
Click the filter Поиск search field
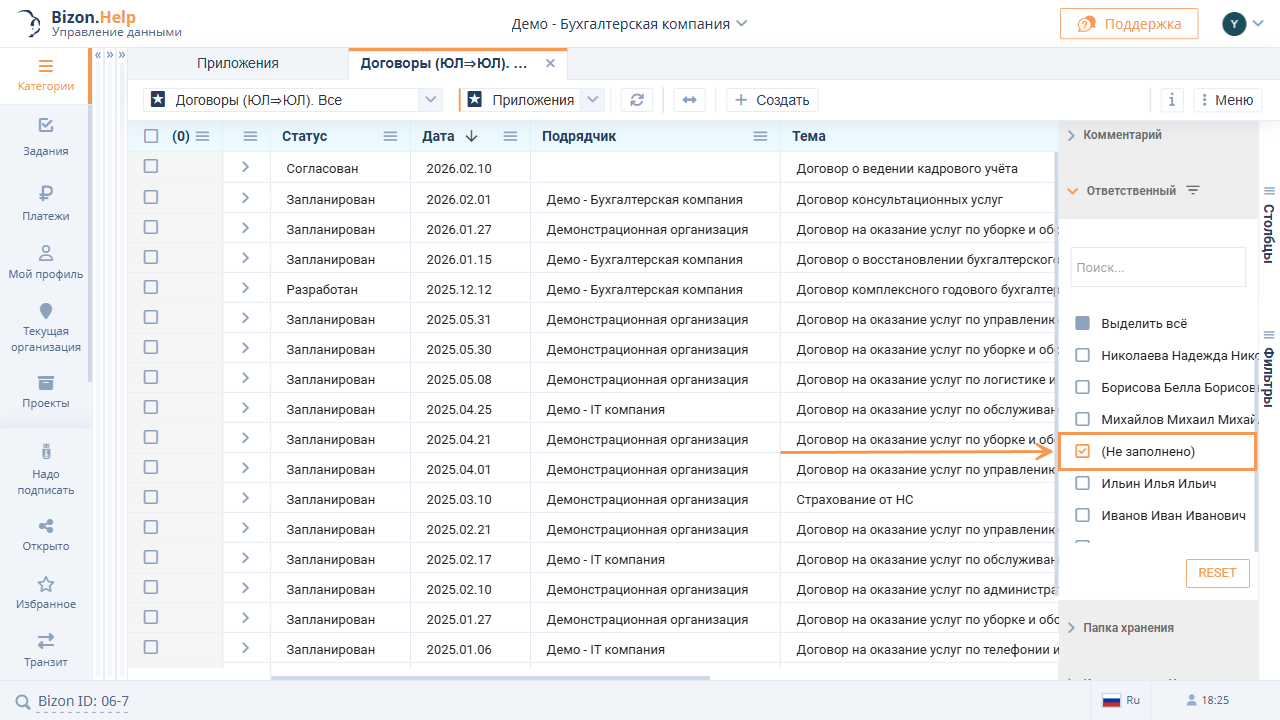(1157, 268)
